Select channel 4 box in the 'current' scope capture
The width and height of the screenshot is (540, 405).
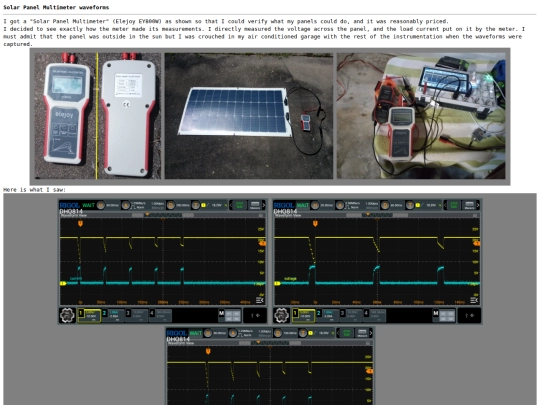pos(160,315)
